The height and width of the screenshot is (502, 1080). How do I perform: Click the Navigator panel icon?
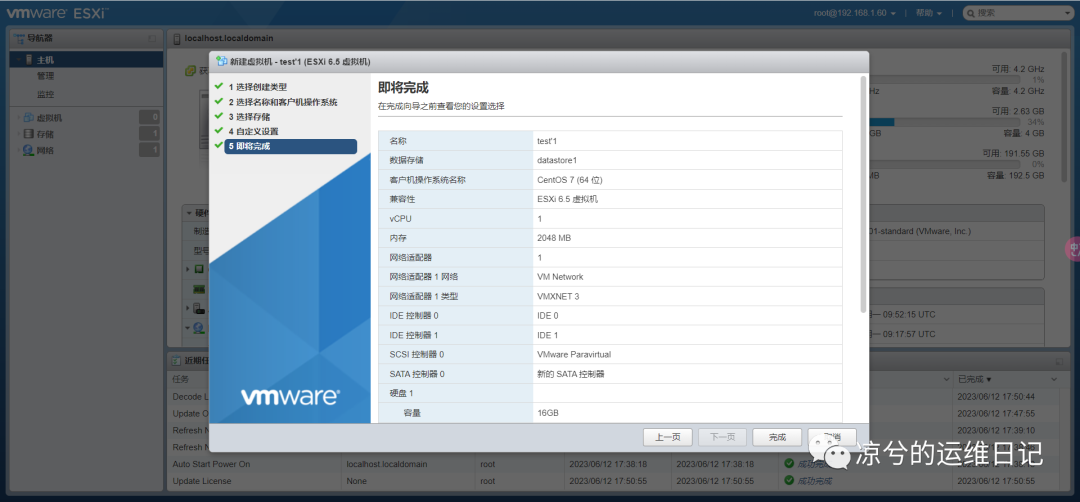point(20,39)
